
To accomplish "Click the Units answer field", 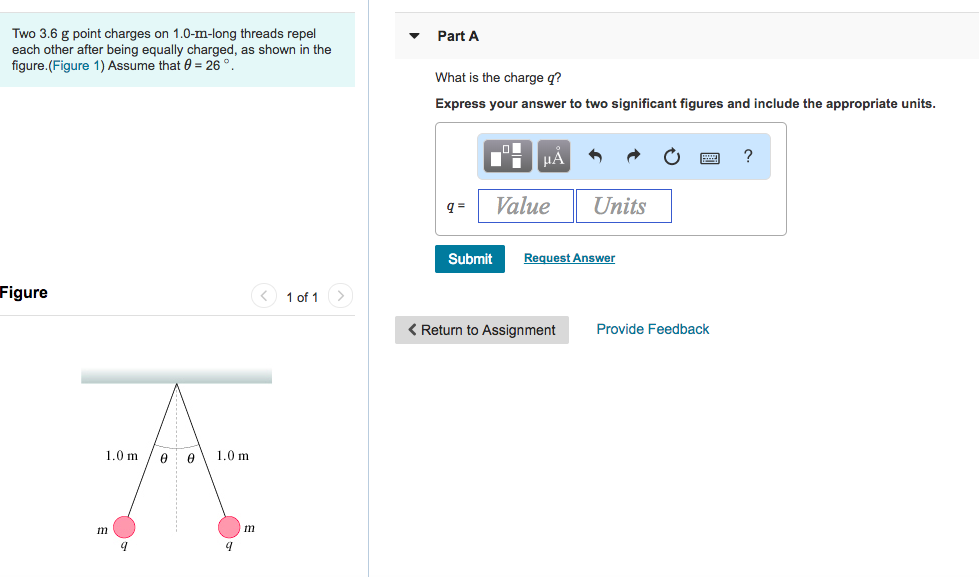I will (x=623, y=206).
